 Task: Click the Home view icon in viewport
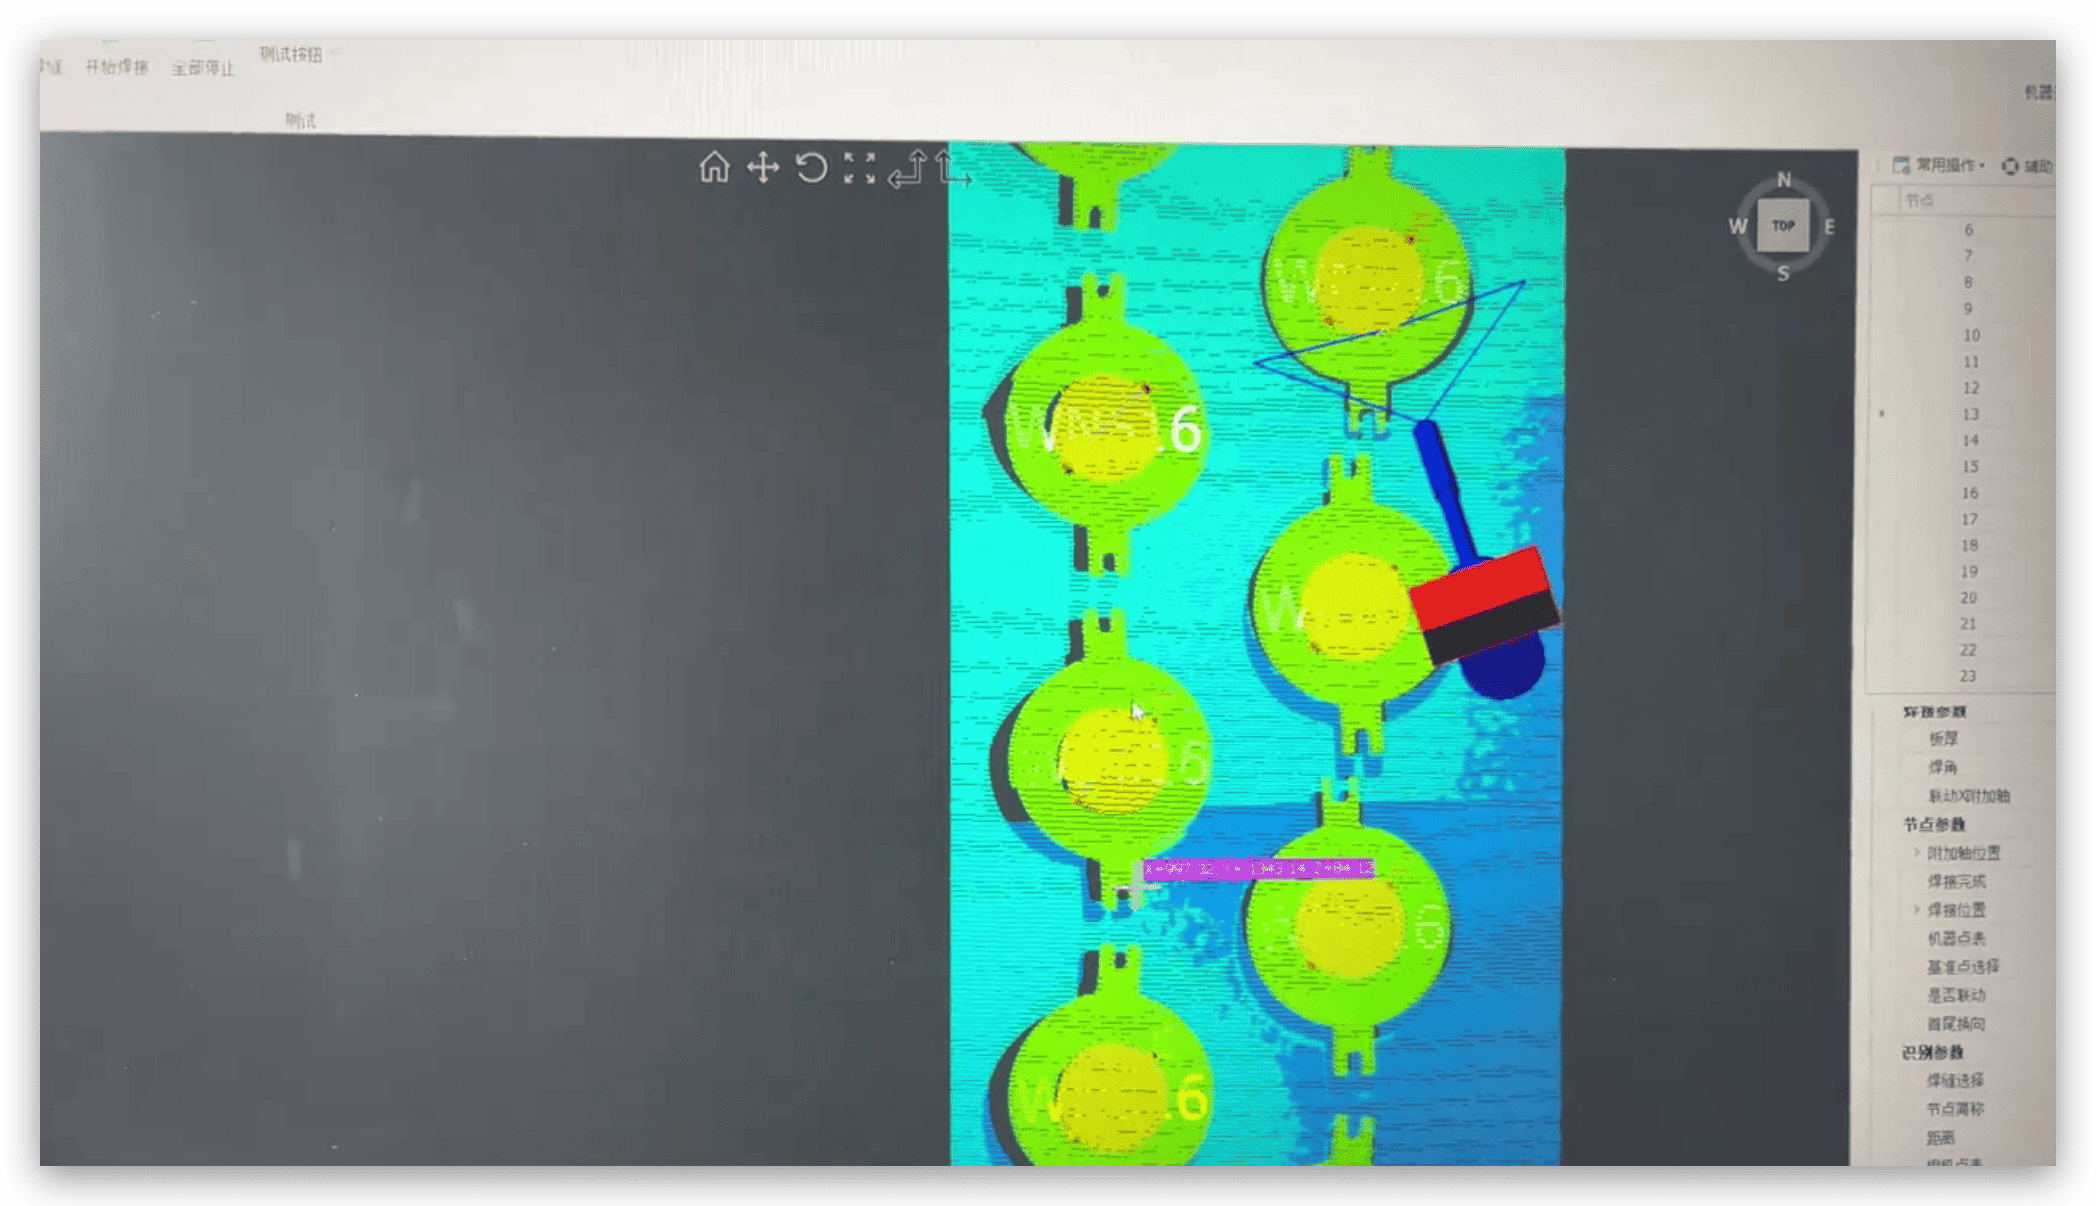(x=714, y=167)
